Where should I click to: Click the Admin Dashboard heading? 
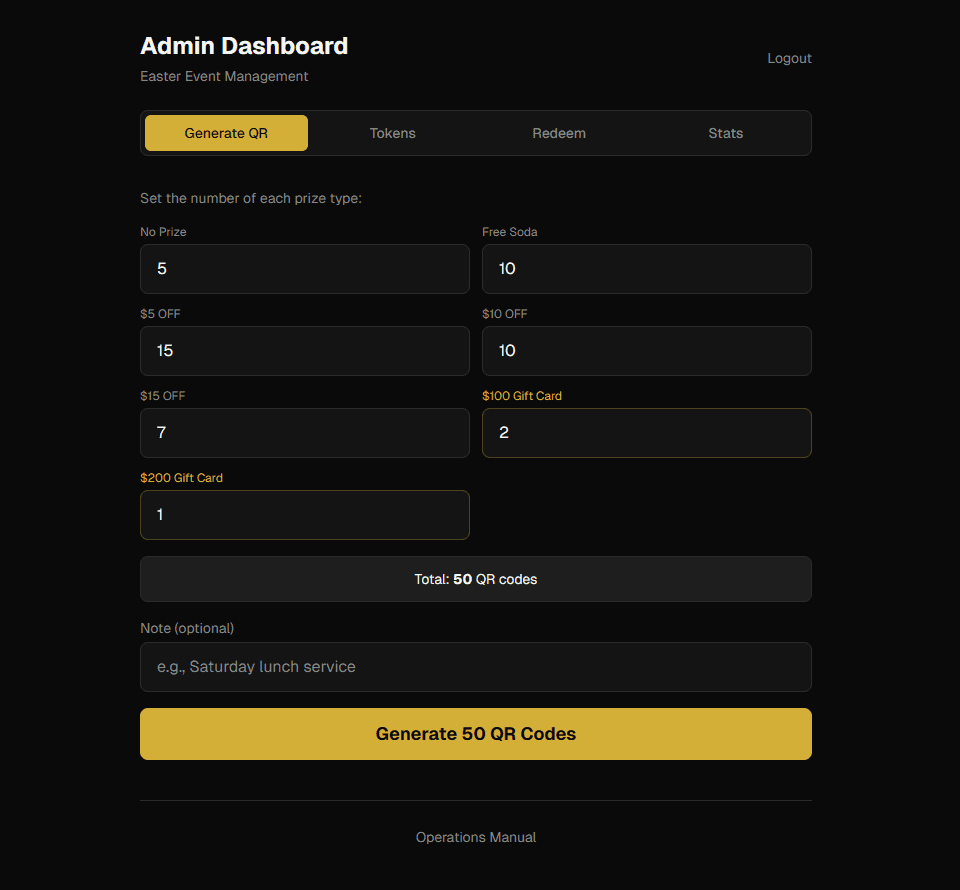coord(243,45)
